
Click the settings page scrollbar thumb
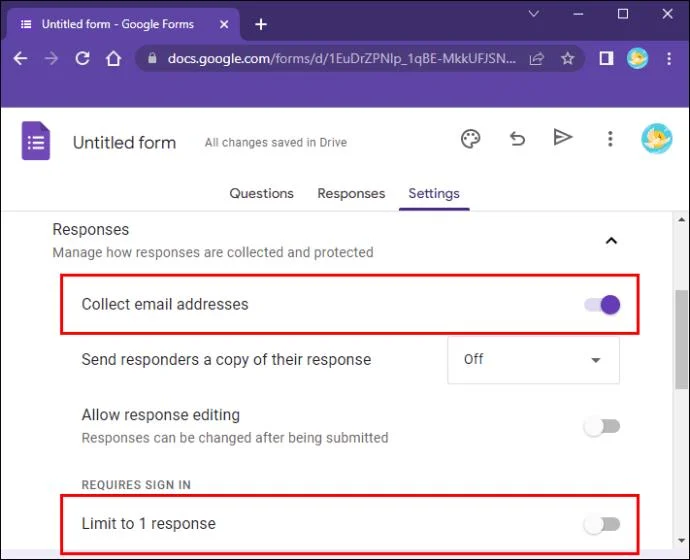(682, 339)
